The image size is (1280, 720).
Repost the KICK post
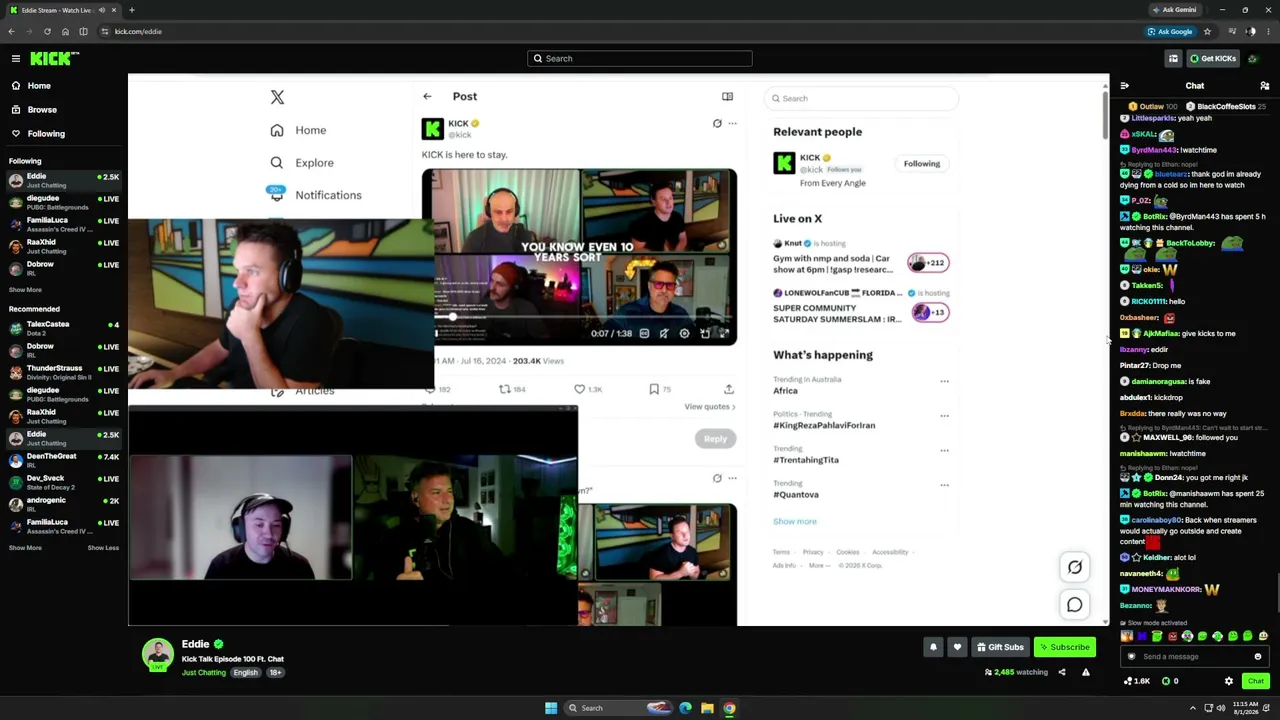505,389
